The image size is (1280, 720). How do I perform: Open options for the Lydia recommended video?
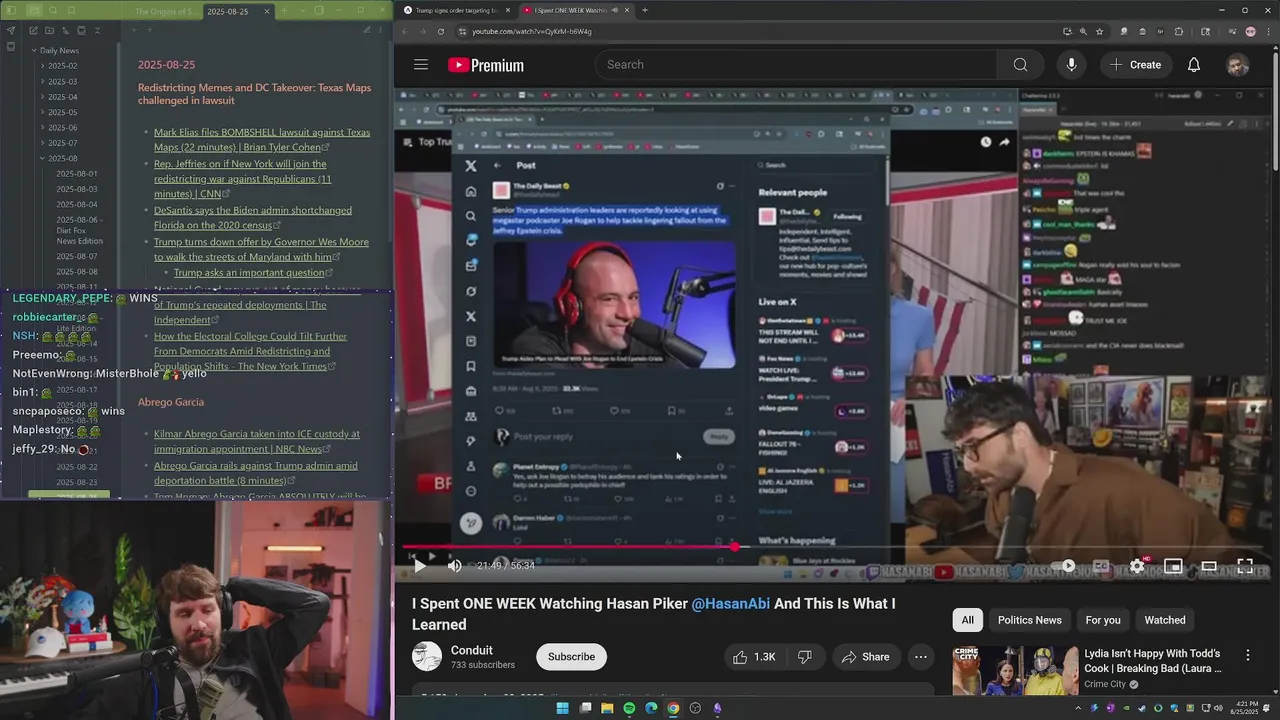point(1247,655)
